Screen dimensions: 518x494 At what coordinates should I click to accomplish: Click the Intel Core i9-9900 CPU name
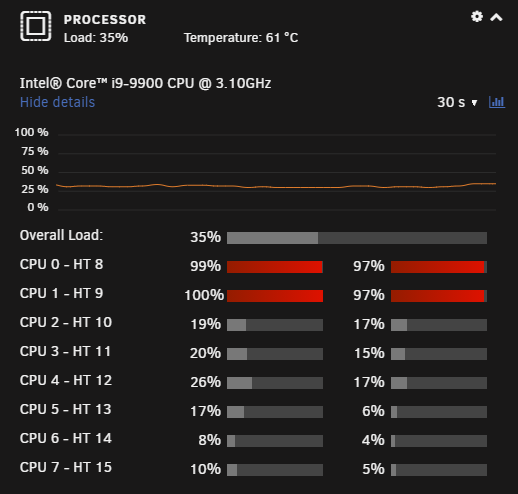(x=145, y=83)
